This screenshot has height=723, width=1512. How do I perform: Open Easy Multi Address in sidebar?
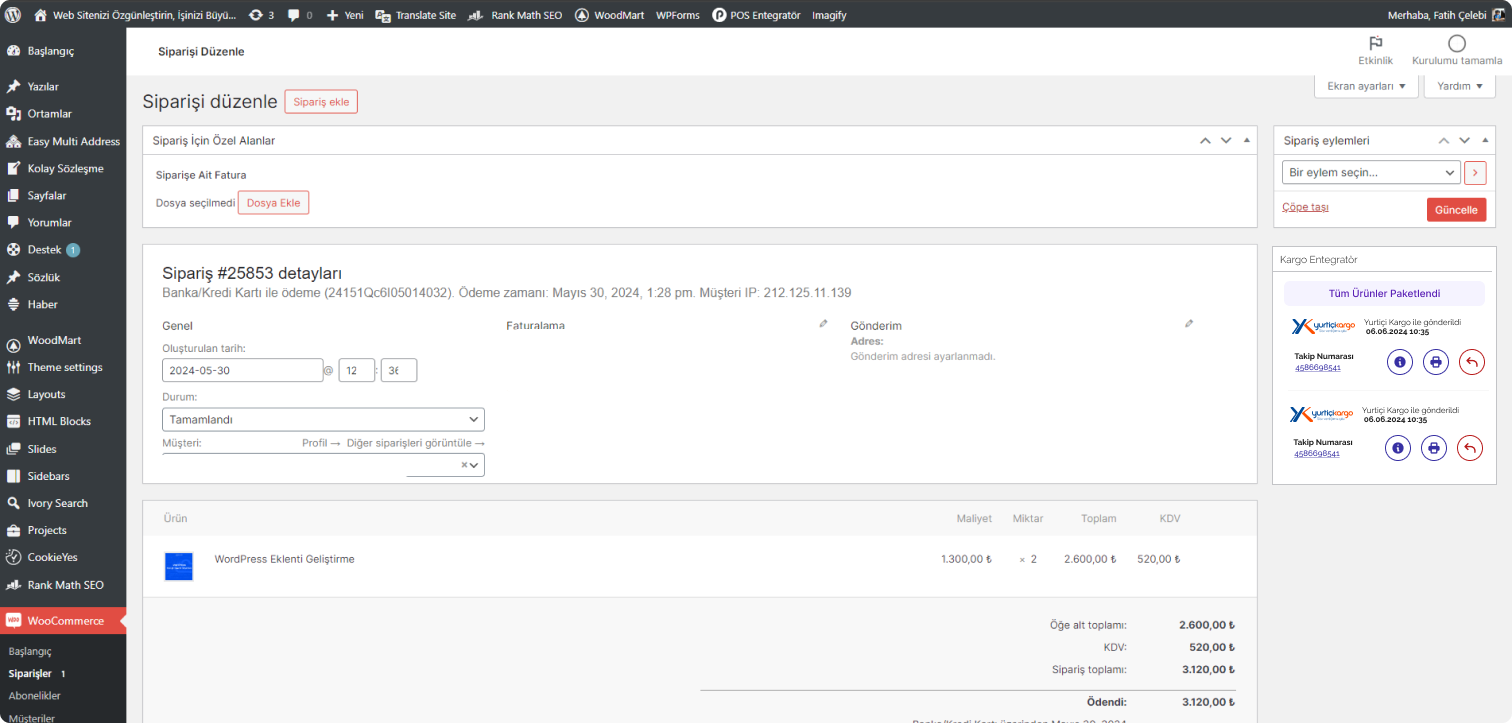[63, 142]
